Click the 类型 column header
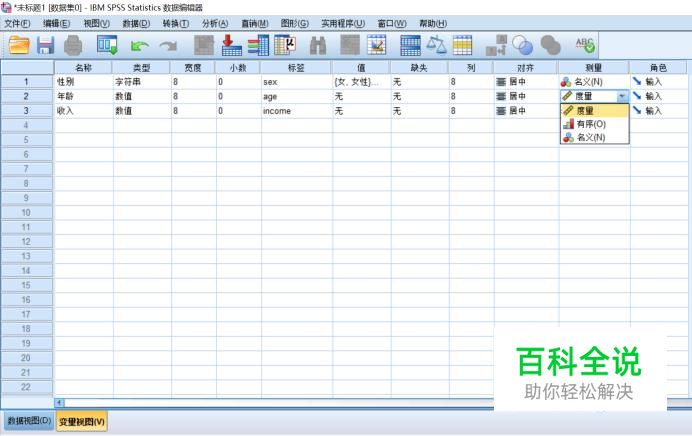Viewport: 692px width, 436px height. tap(141, 68)
